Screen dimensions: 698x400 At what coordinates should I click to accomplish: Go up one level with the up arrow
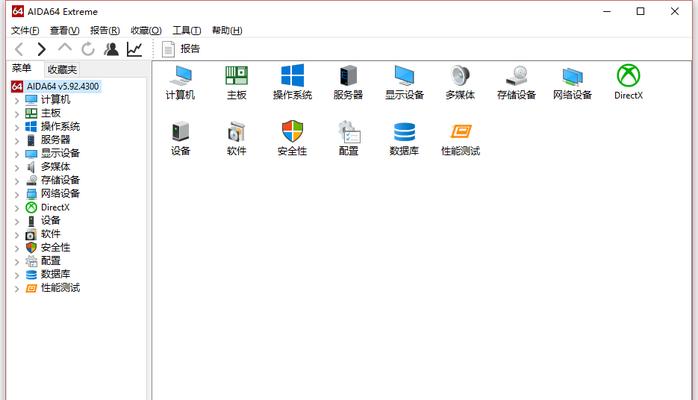(65, 48)
